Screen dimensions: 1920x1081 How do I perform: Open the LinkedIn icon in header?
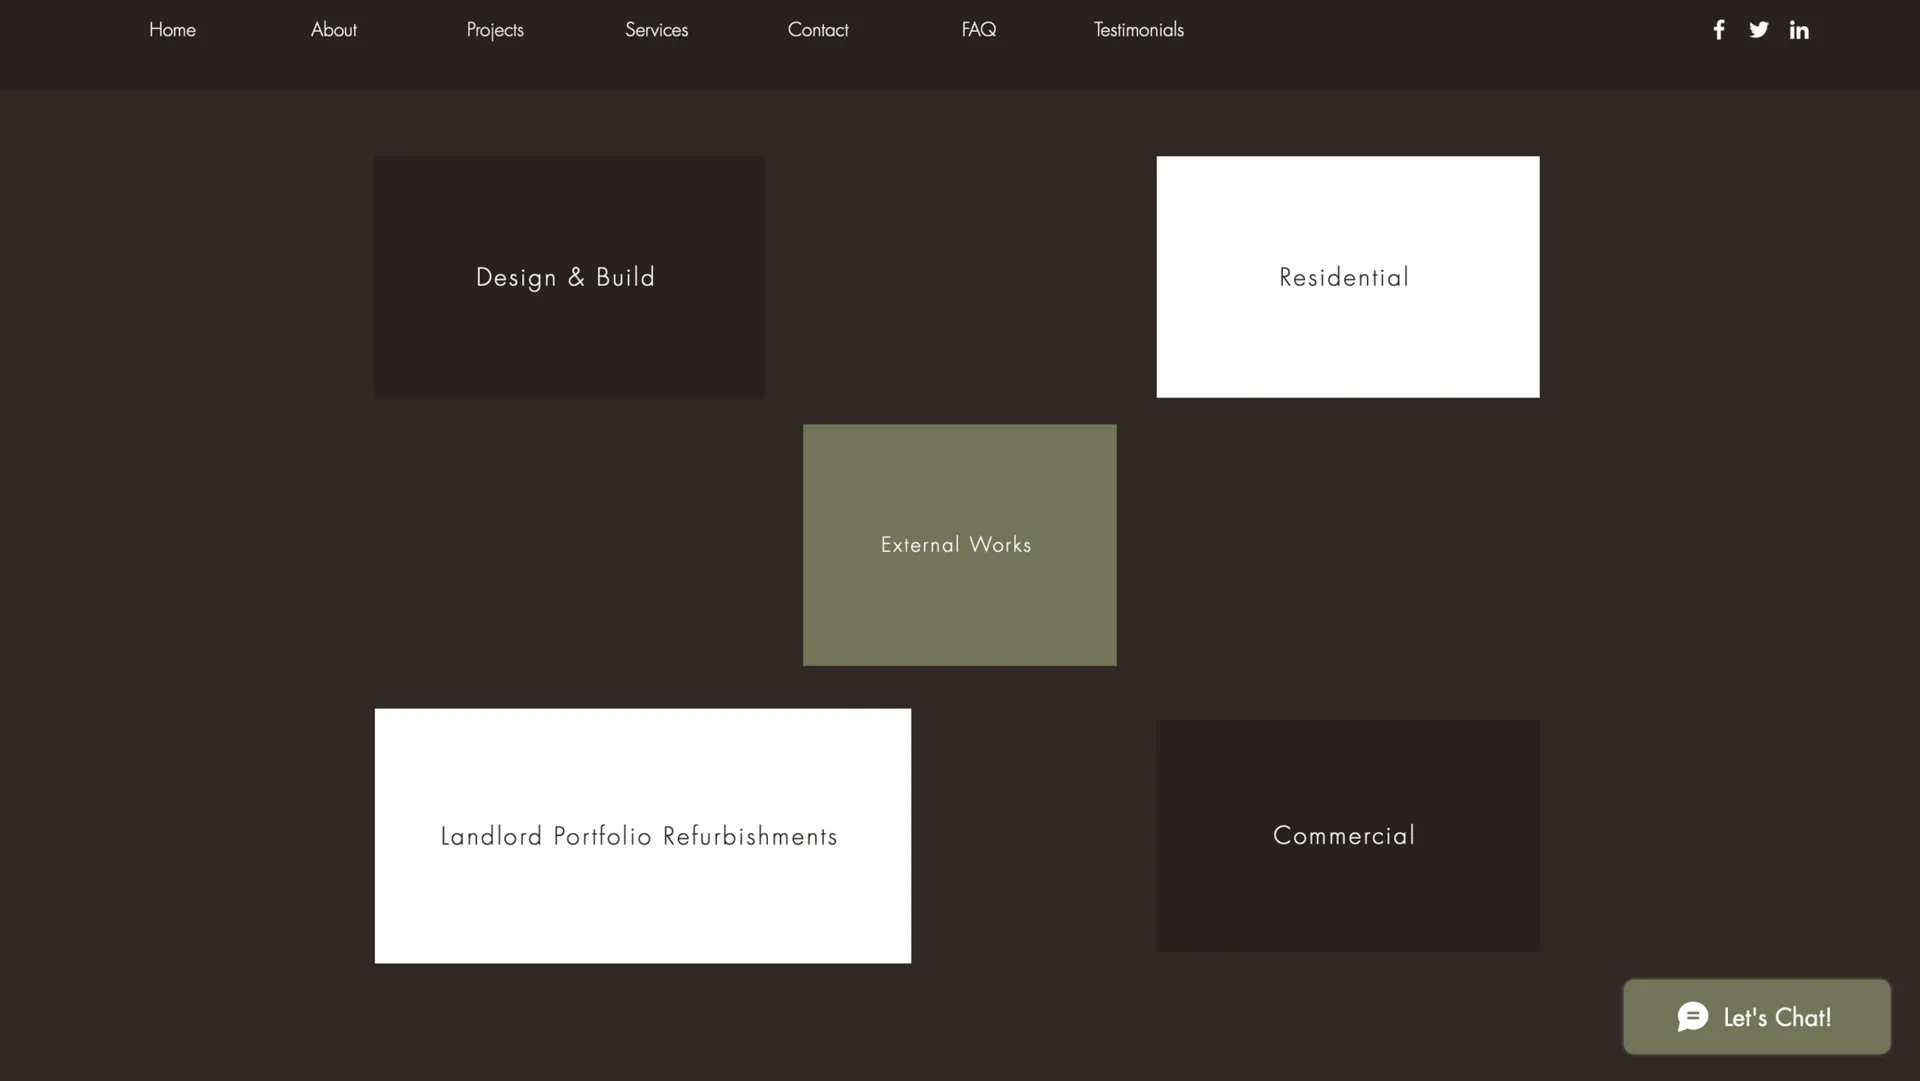(1799, 30)
